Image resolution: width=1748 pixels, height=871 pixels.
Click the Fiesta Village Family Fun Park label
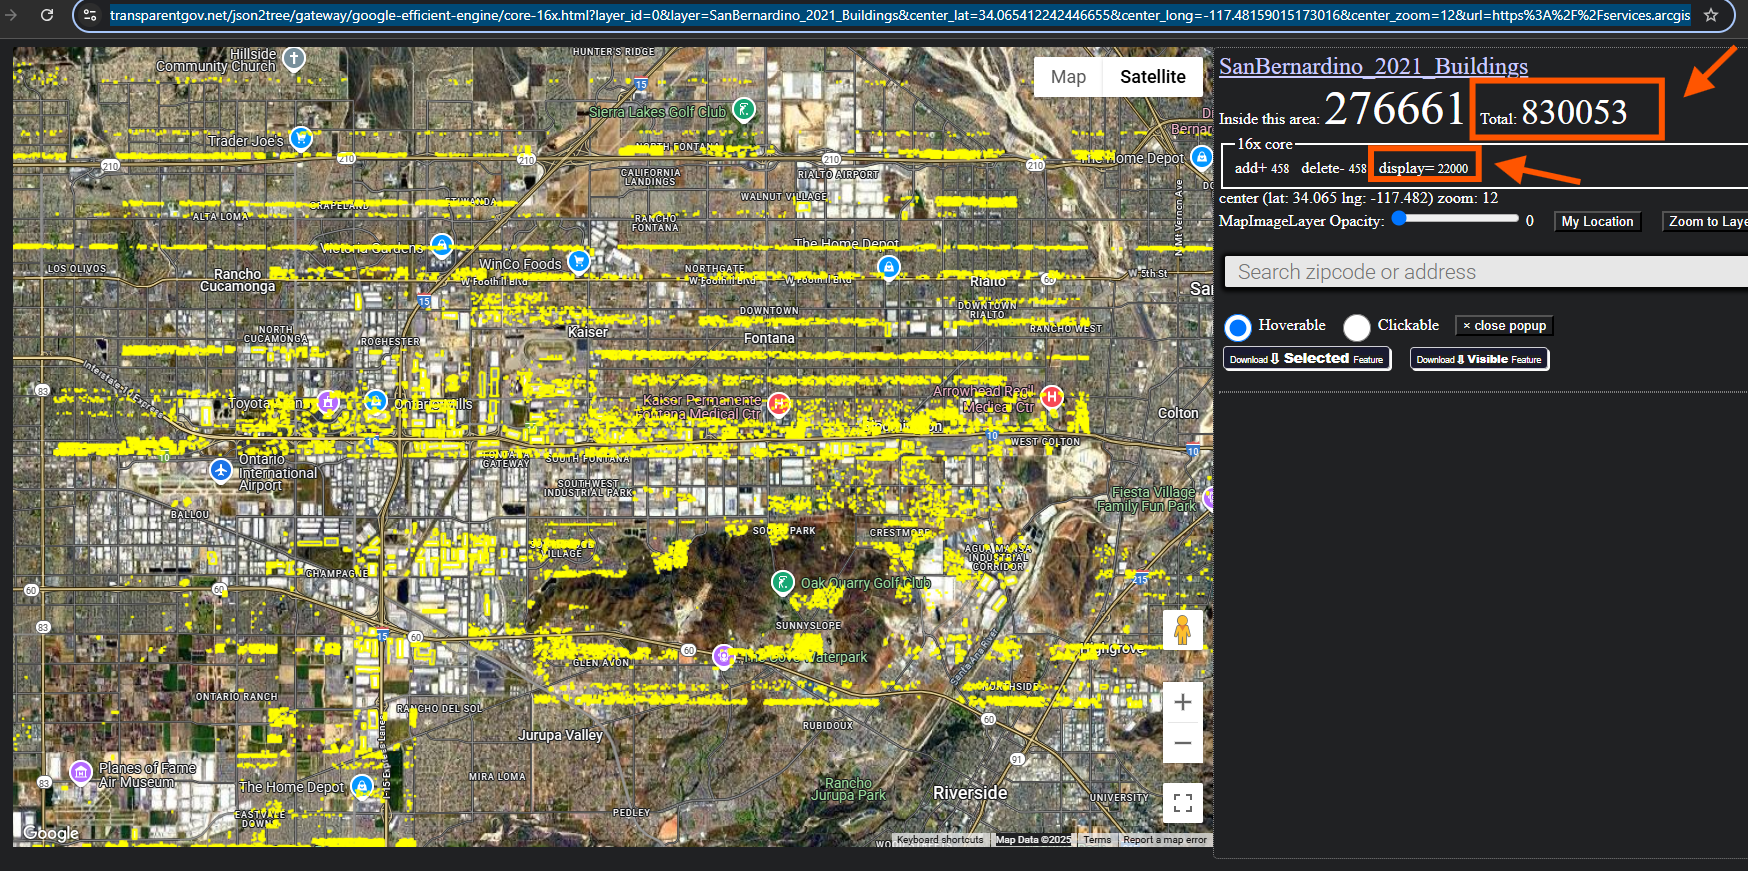click(x=1147, y=499)
